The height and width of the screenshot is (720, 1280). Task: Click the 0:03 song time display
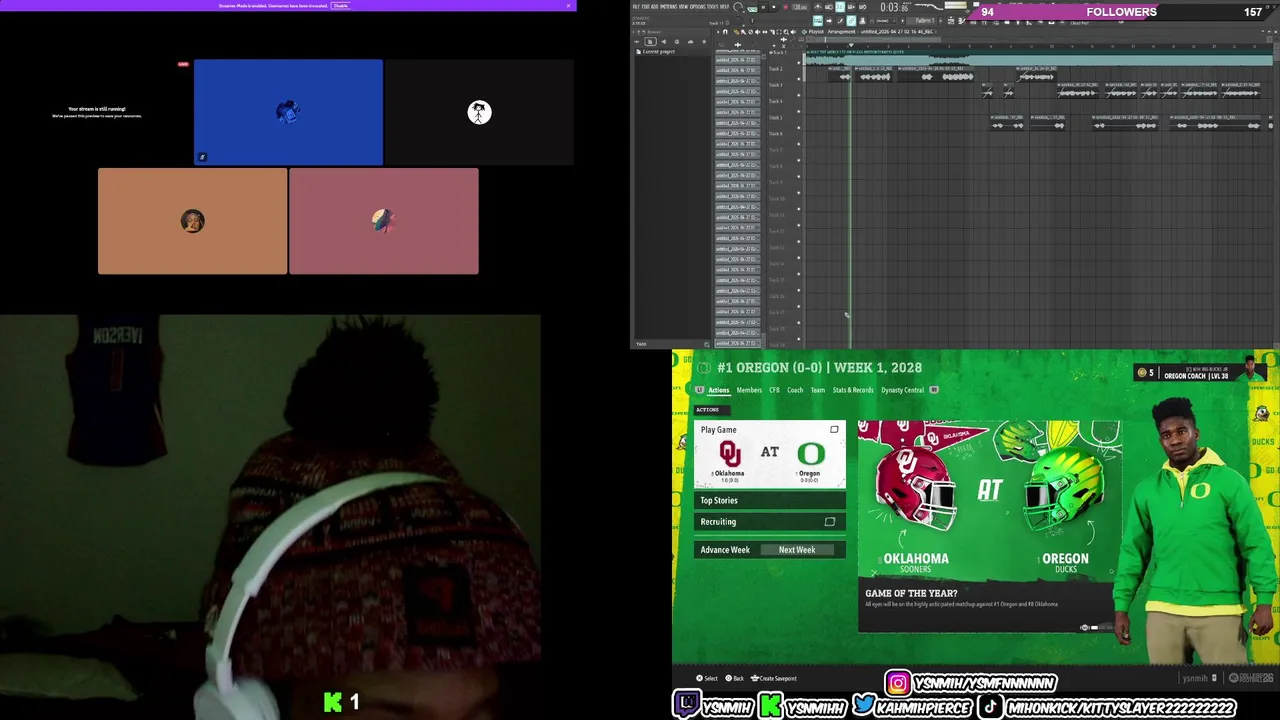point(896,8)
